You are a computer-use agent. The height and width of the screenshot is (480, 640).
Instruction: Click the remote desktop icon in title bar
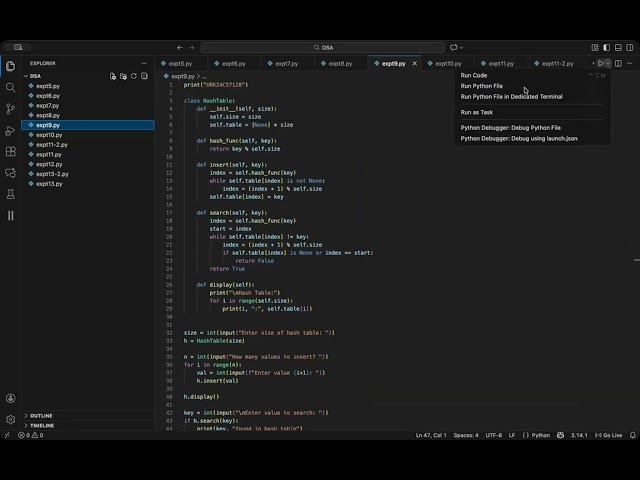tap(18, 47)
